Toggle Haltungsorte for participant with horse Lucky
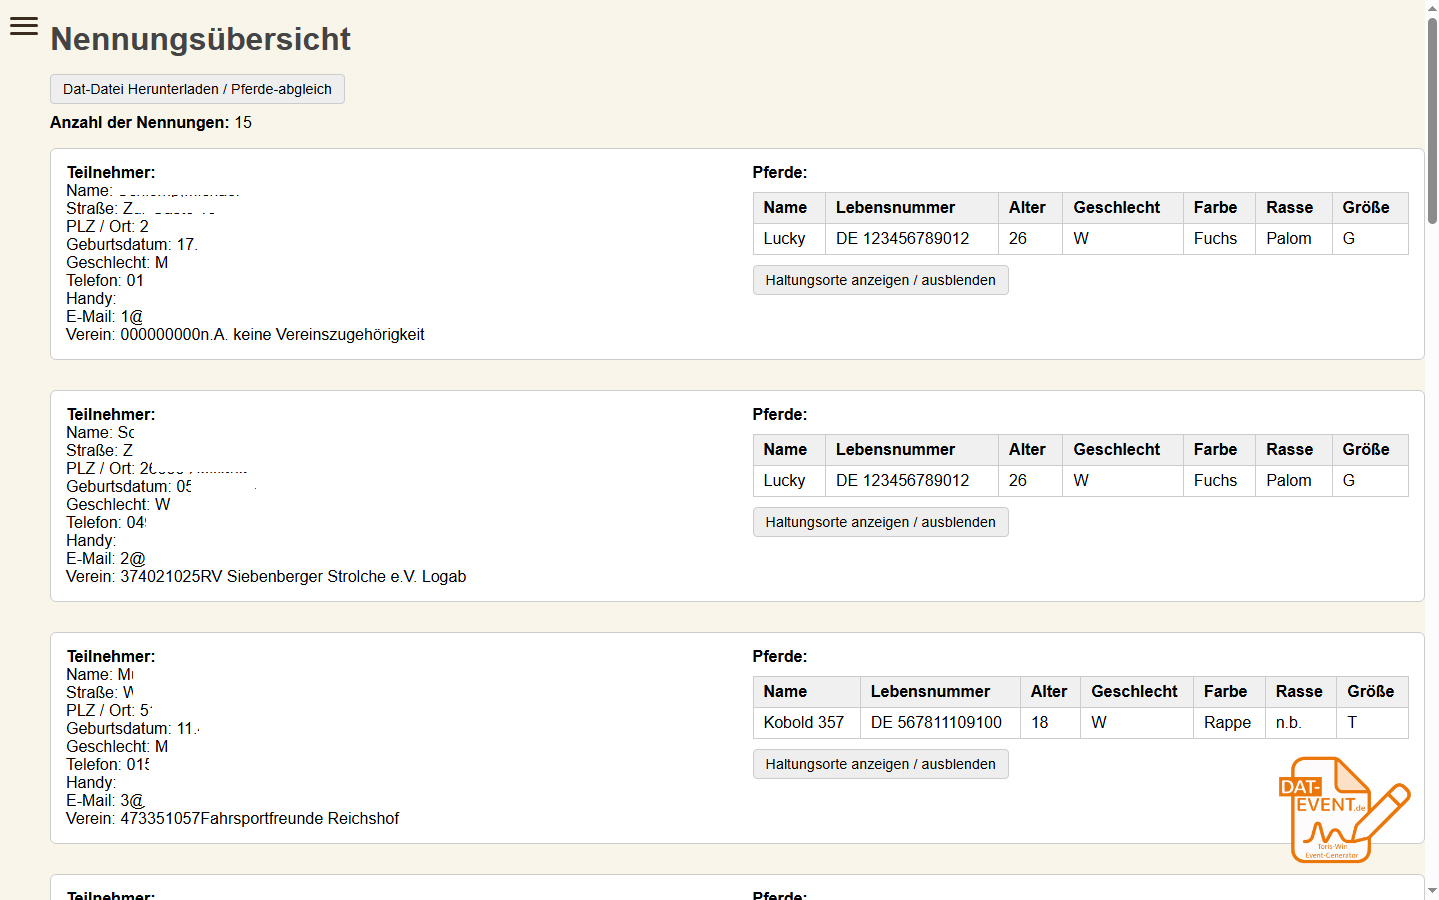The width and height of the screenshot is (1439, 900). 879,280
